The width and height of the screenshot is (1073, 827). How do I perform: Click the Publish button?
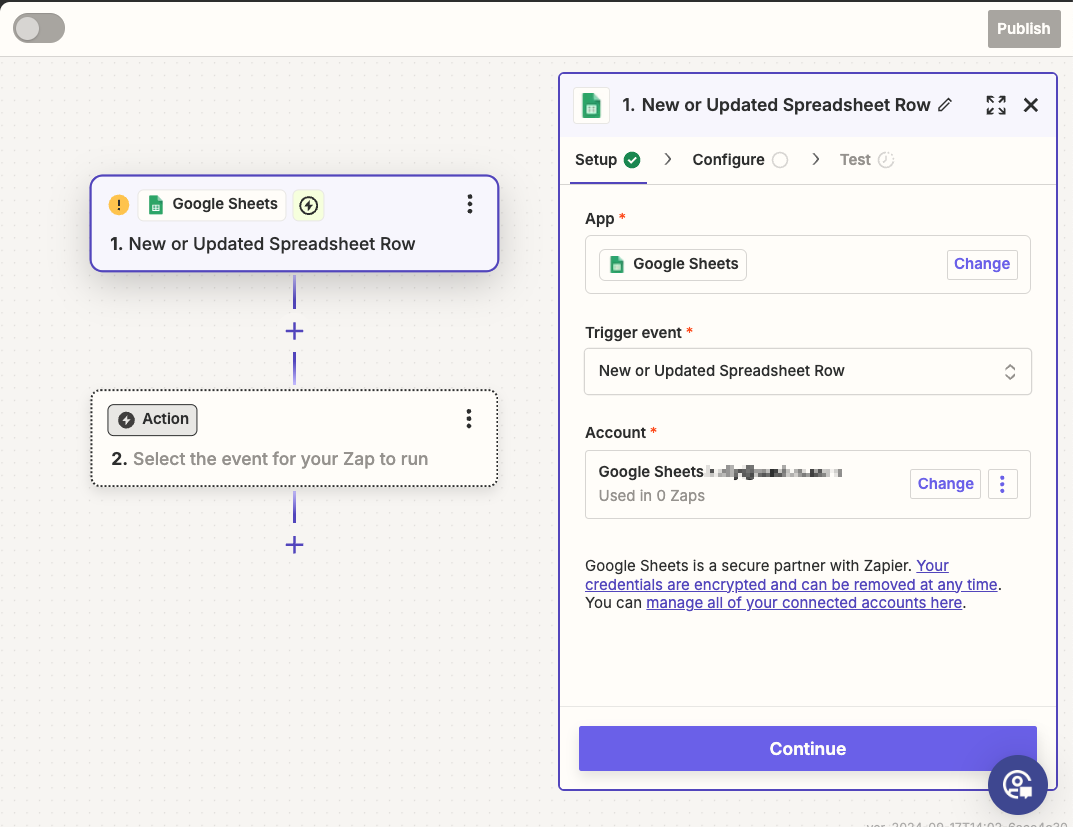coord(1023,29)
